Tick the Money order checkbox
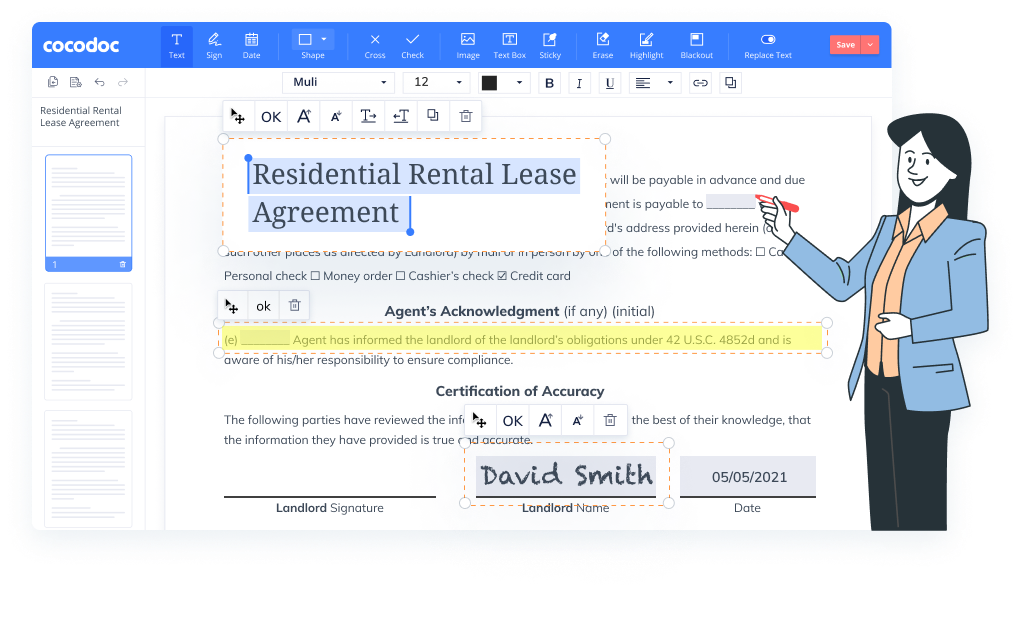 tap(315, 276)
